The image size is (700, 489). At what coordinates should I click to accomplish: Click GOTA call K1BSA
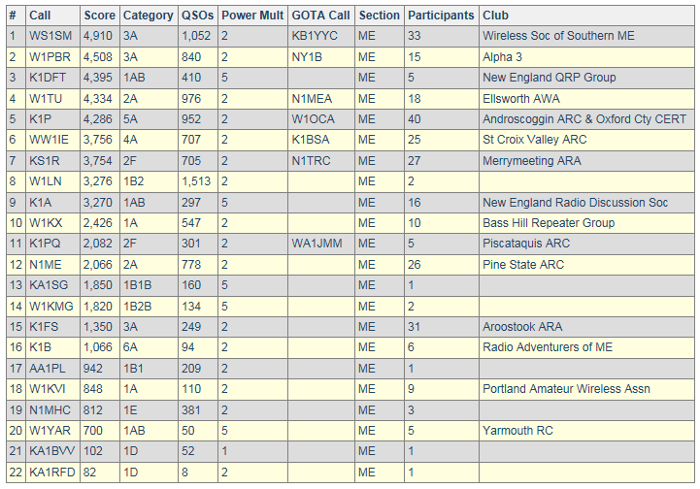coord(310,140)
